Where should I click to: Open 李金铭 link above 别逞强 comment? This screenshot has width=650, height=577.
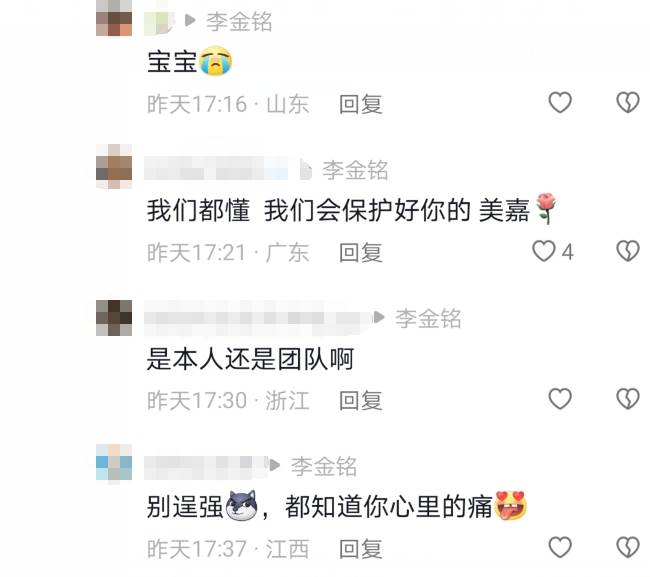coord(324,466)
